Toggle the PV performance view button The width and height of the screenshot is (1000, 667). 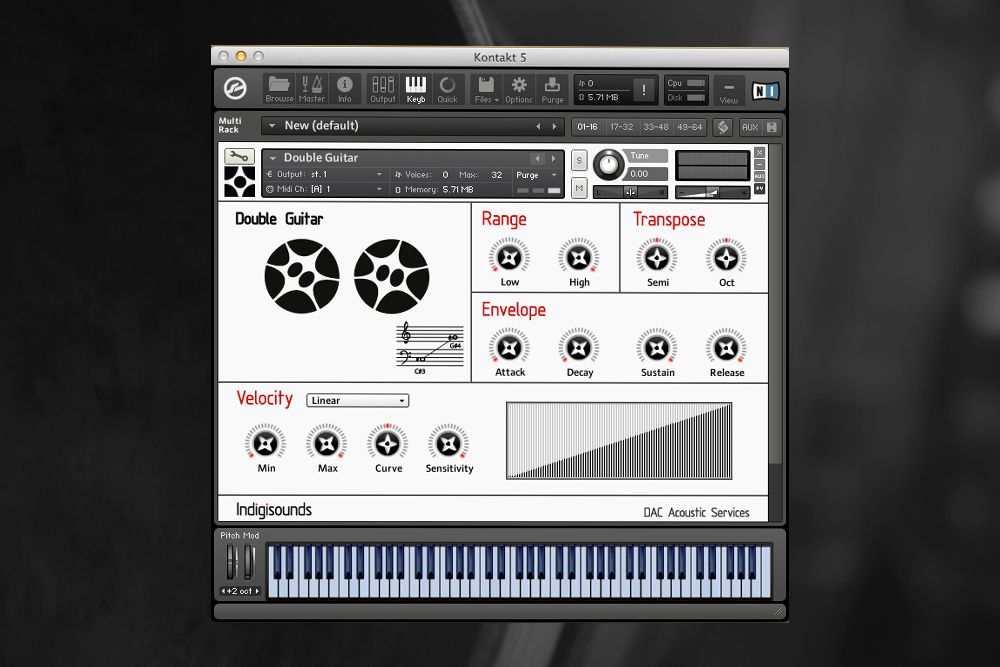[x=760, y=189]
